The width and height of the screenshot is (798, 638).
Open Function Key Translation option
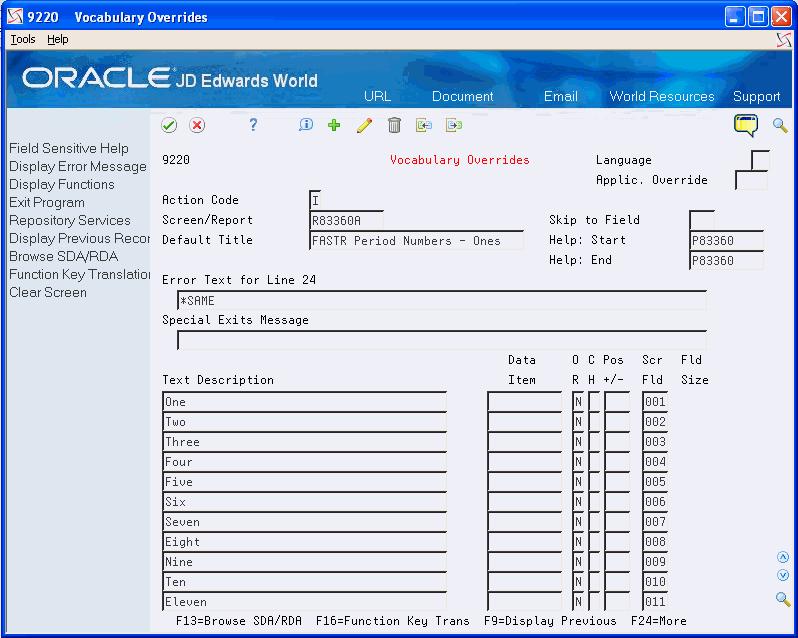click(x=79, y=274)
